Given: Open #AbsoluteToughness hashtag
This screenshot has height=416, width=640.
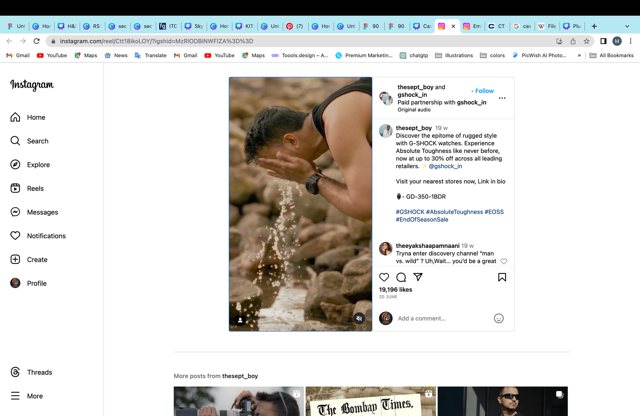Looking at the screenshot, I should [x=454, y=212].
